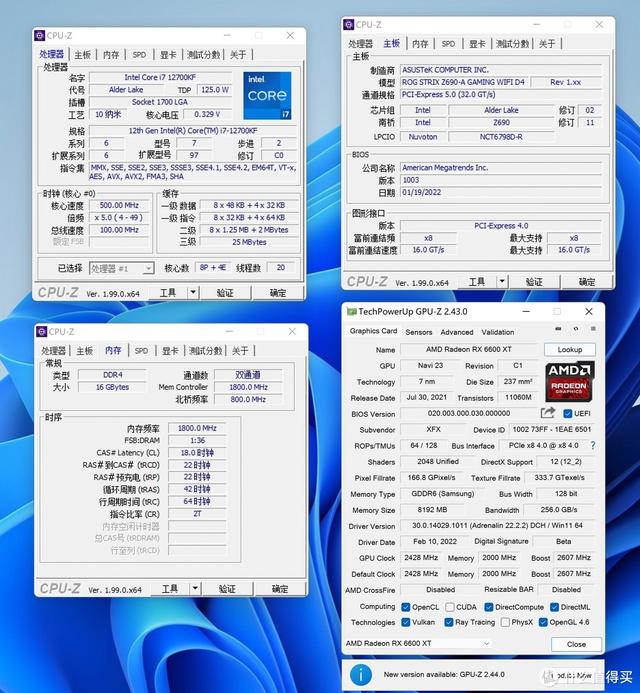The image size is (640, 693).
Task: Click the blue info icon in update notice
Action: [x=361, y=675]
